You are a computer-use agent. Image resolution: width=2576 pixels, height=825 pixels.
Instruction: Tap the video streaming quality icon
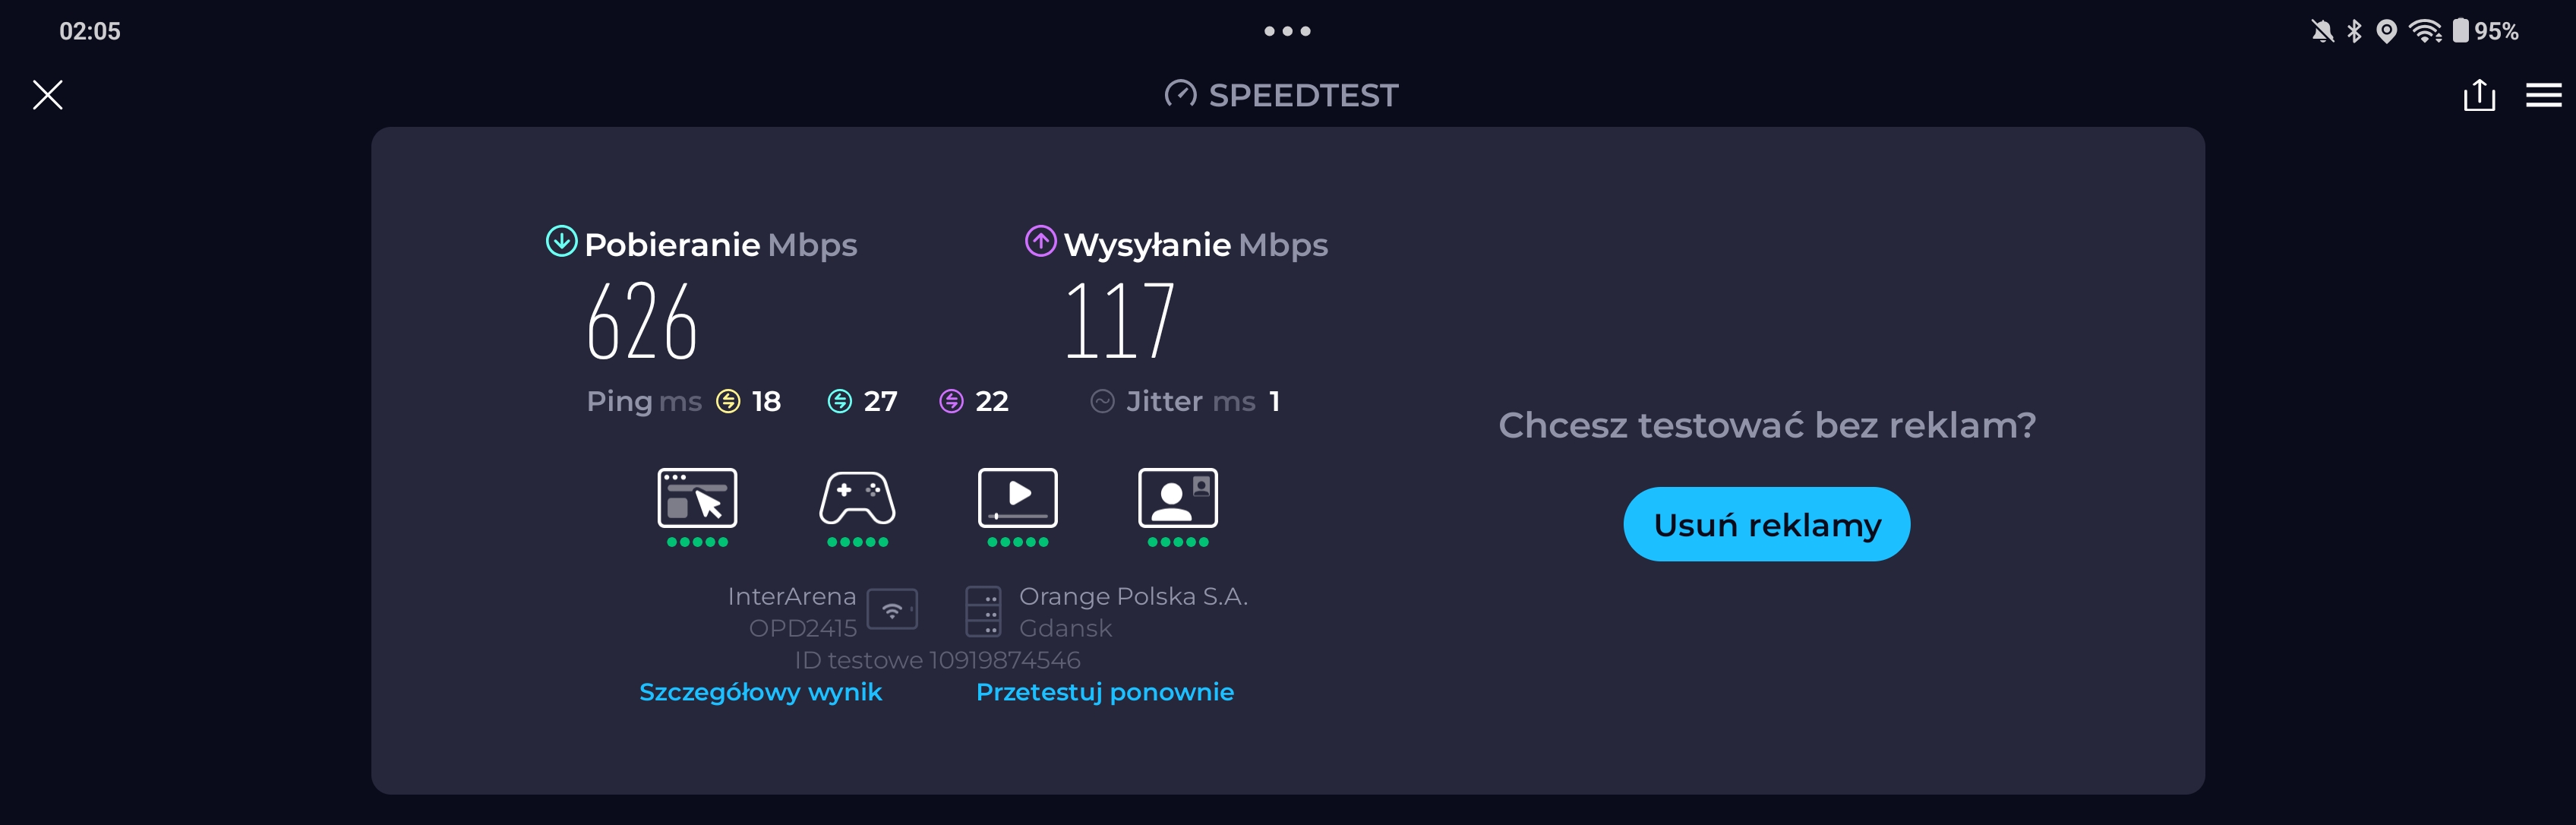click(1017, 497)
